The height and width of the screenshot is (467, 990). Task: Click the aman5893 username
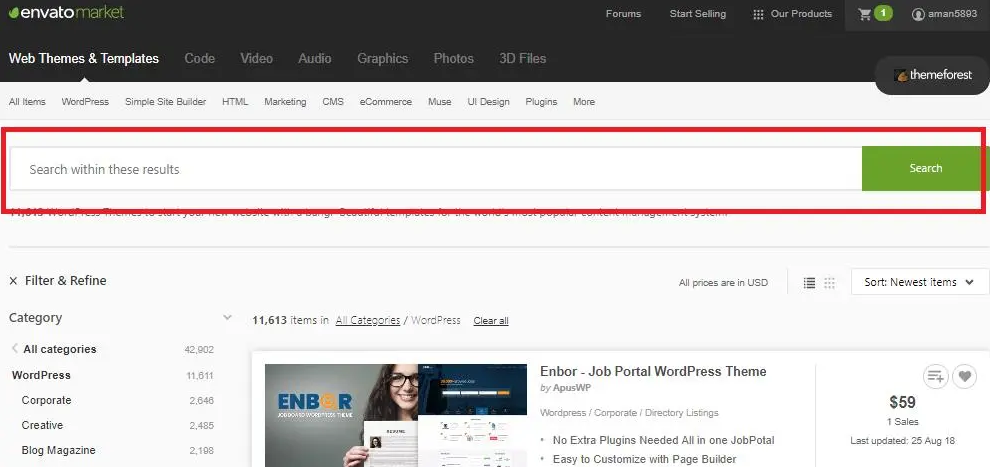point(952,14)
